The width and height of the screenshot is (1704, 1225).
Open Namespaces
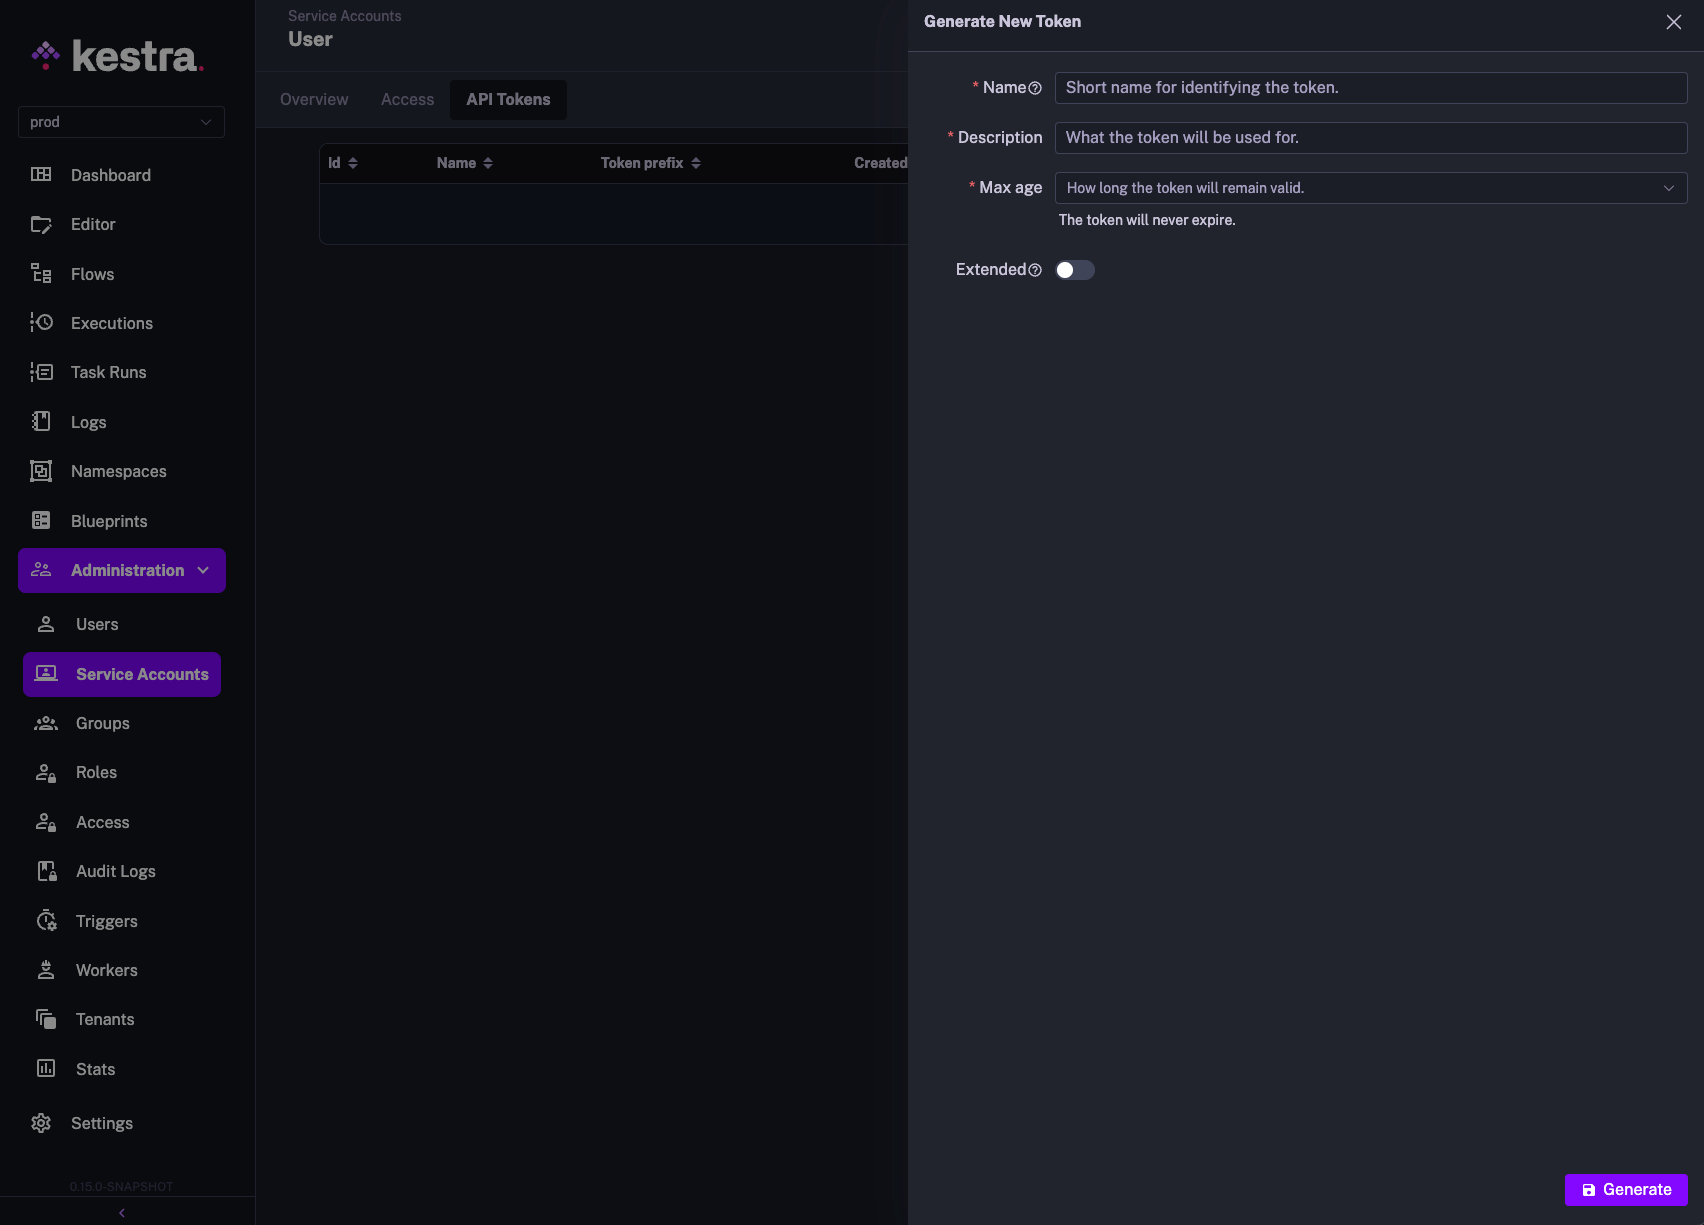pos(118,470)
